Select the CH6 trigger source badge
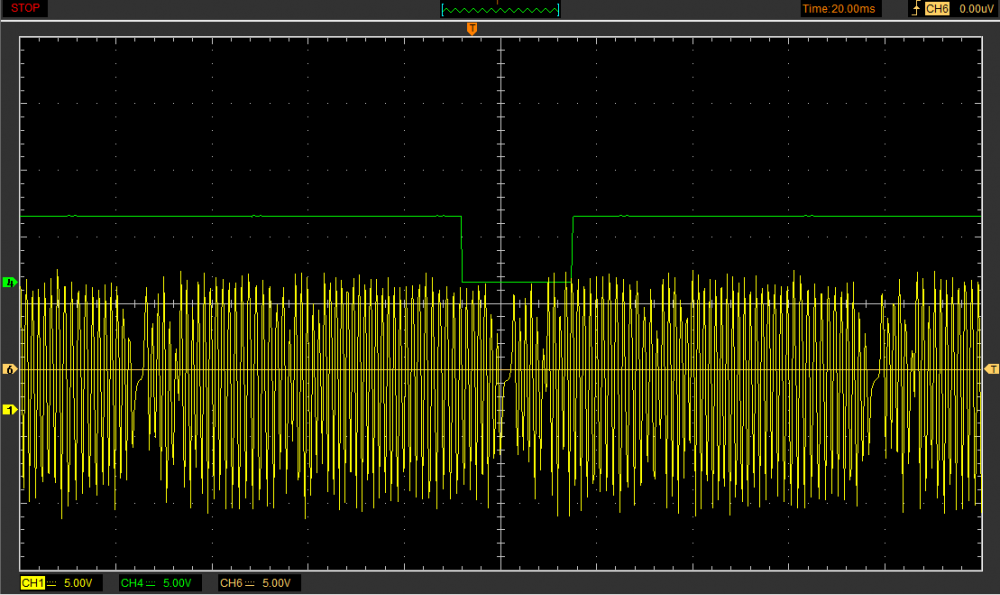This screenshot has height=595, width=1000. [937, 9]
